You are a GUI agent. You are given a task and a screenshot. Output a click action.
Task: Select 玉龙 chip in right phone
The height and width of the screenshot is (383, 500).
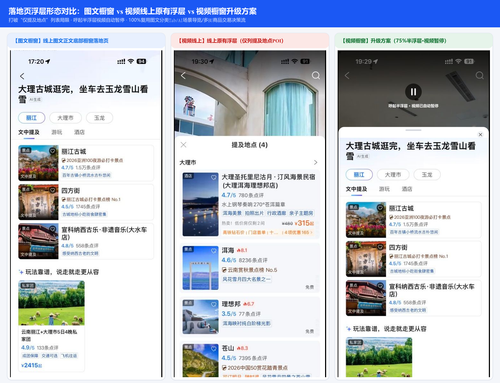427,174
